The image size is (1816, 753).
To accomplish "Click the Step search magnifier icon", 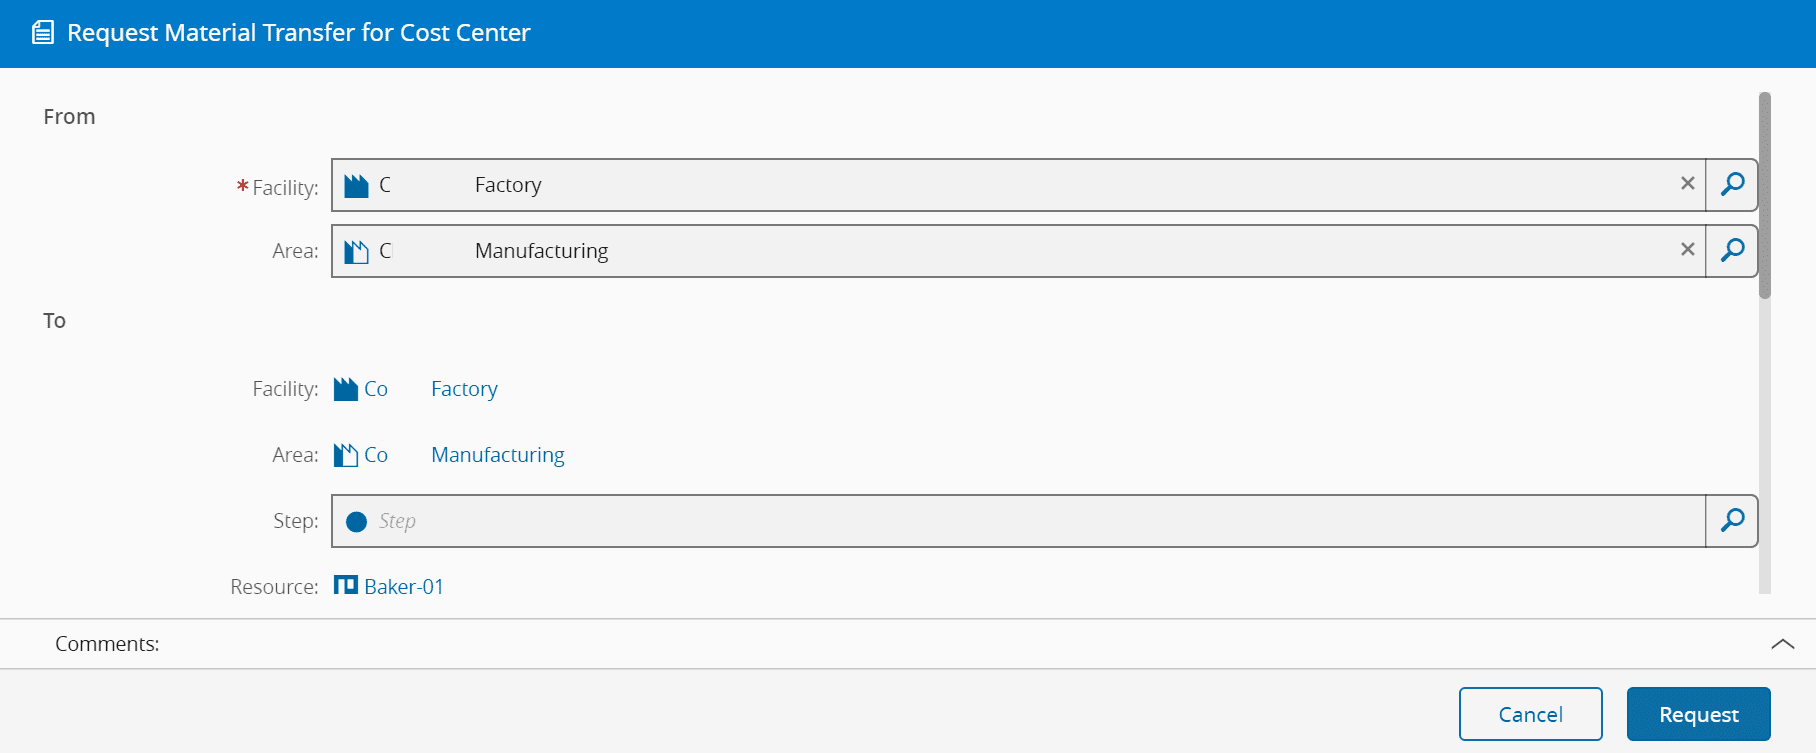I will pos(1732,521).
